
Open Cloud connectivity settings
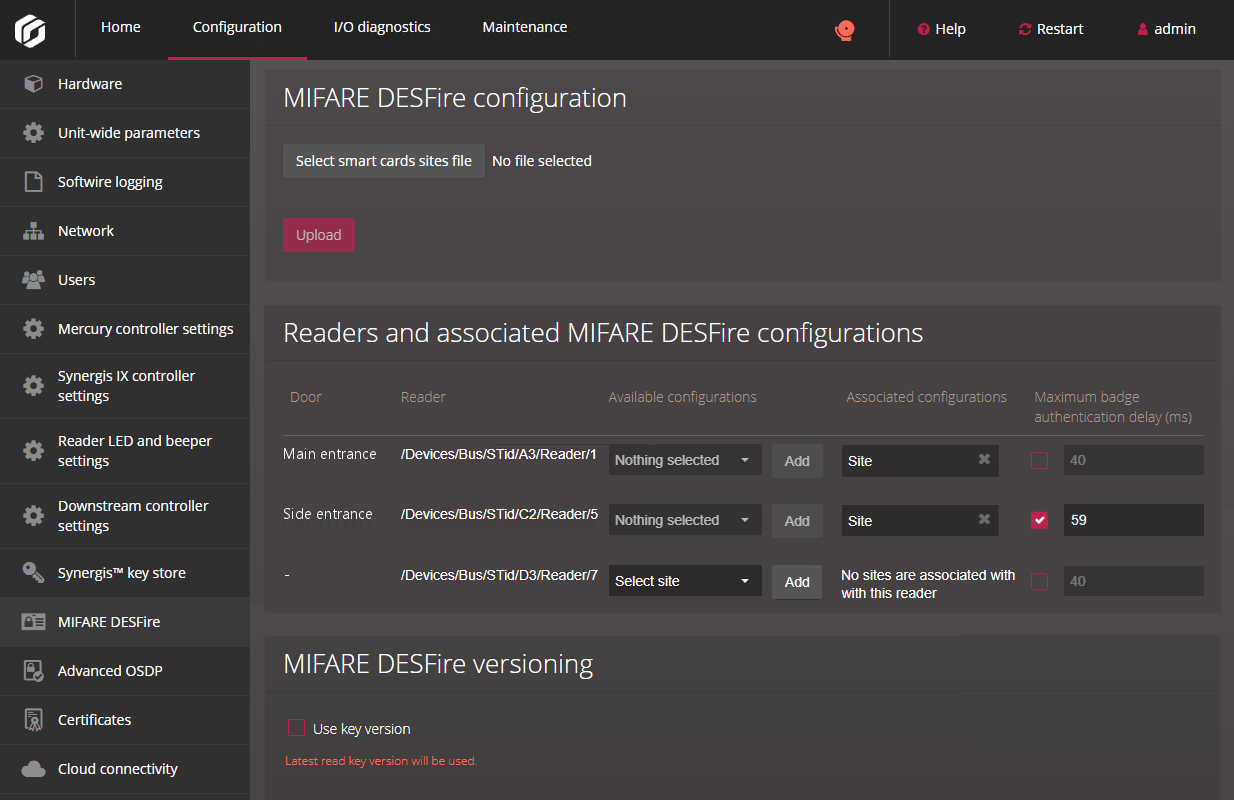(x=117, y=769)
